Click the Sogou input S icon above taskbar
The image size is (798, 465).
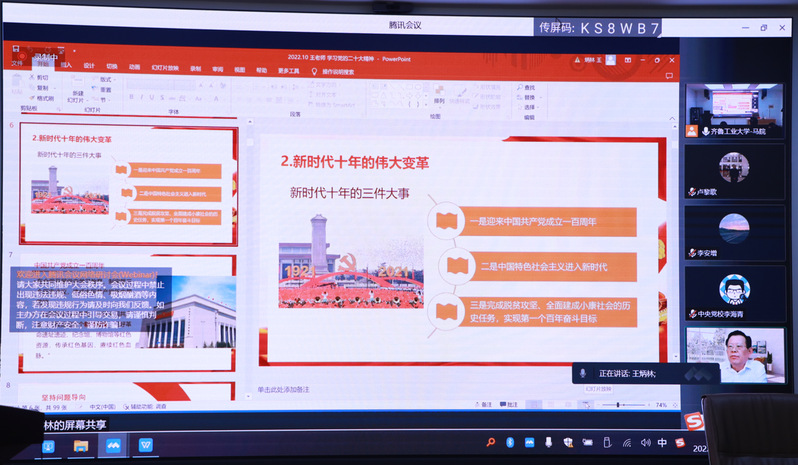click(x=694, y=420)
